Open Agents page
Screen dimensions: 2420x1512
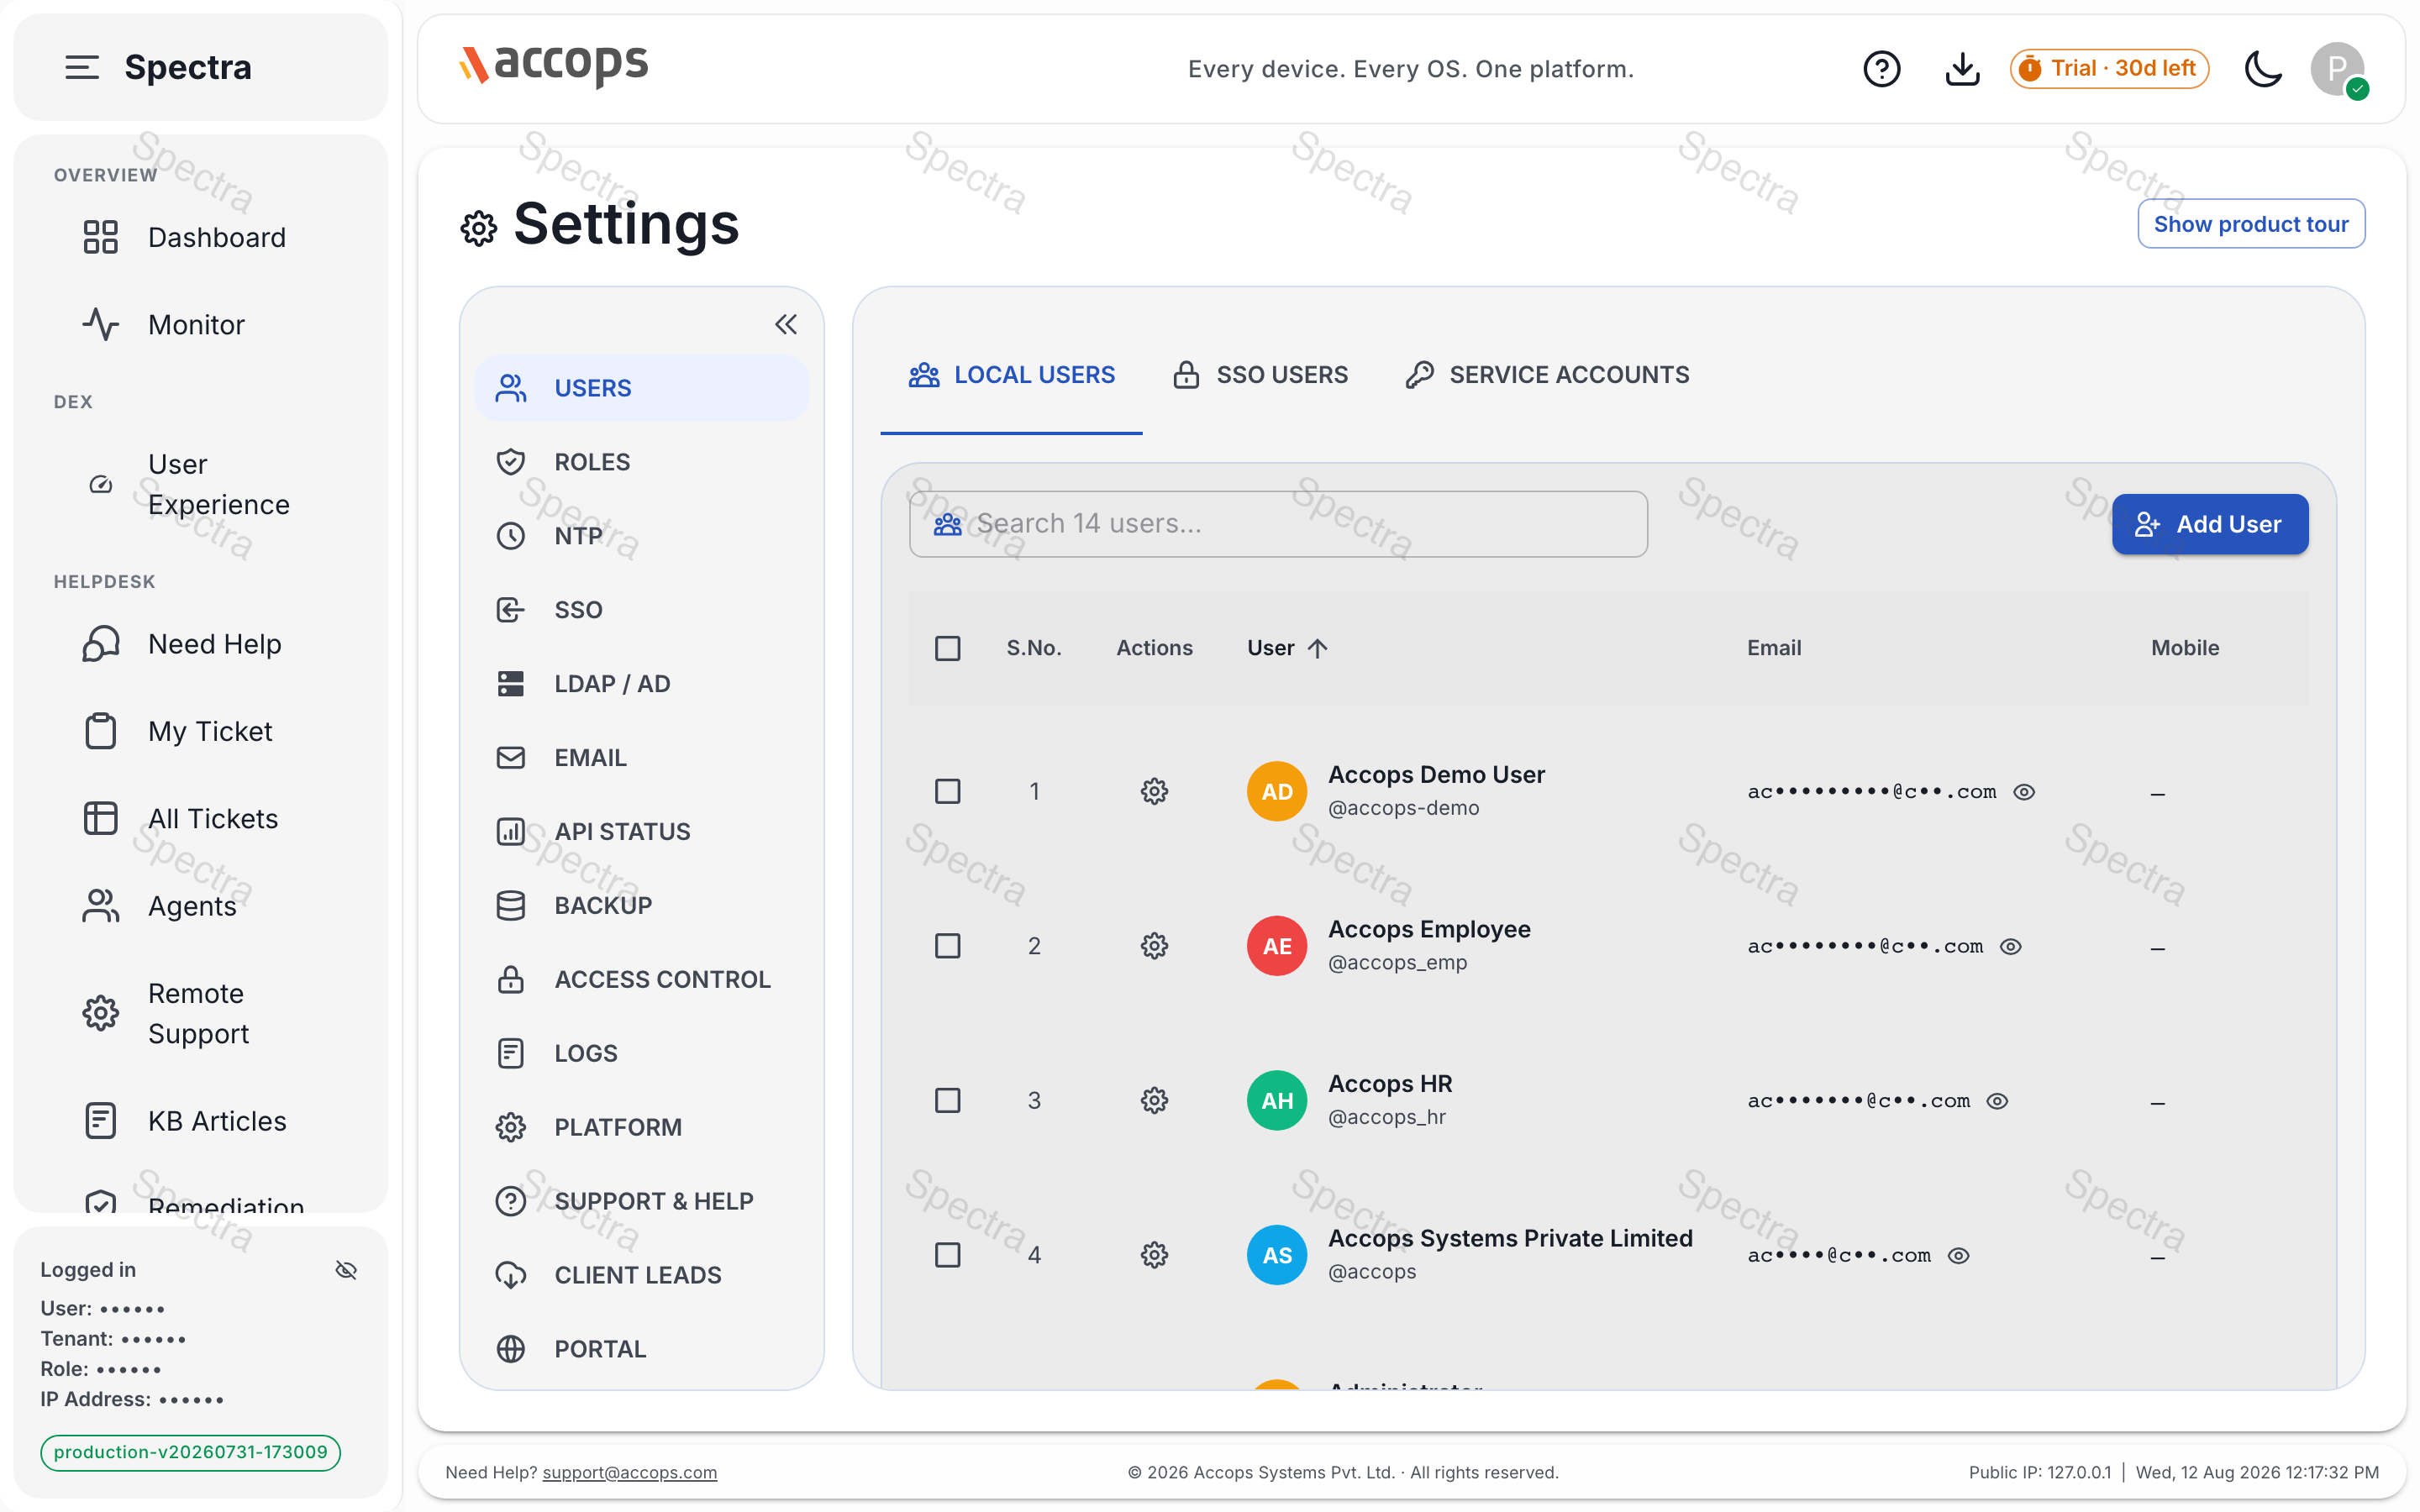(200, 905)
